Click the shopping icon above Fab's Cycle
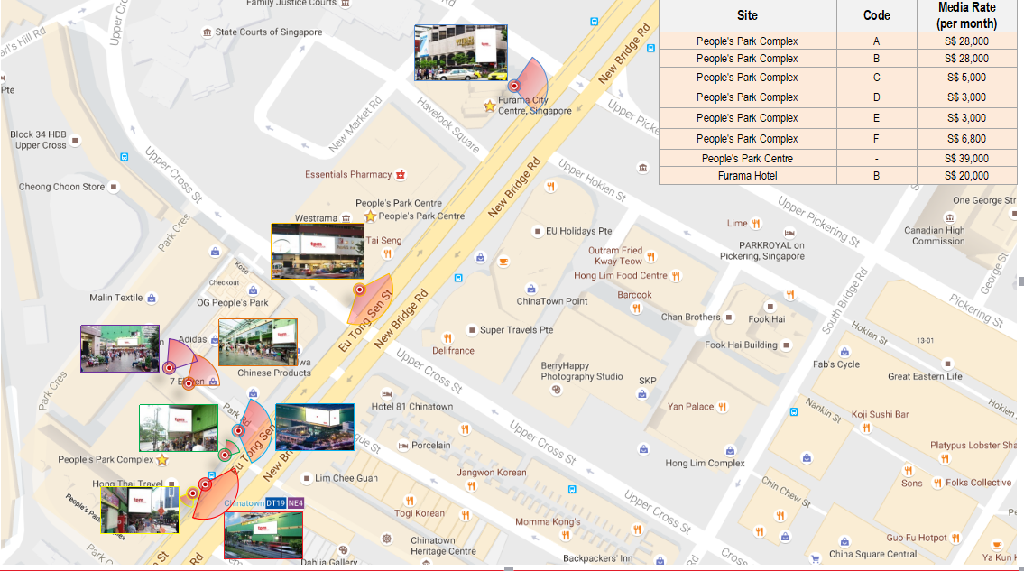 (x=844, y=351)
